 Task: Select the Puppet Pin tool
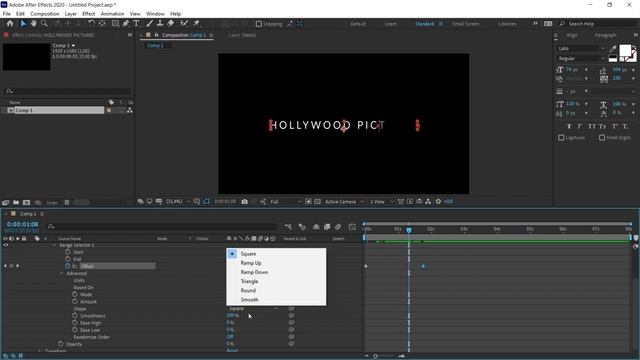coord(196,24)
